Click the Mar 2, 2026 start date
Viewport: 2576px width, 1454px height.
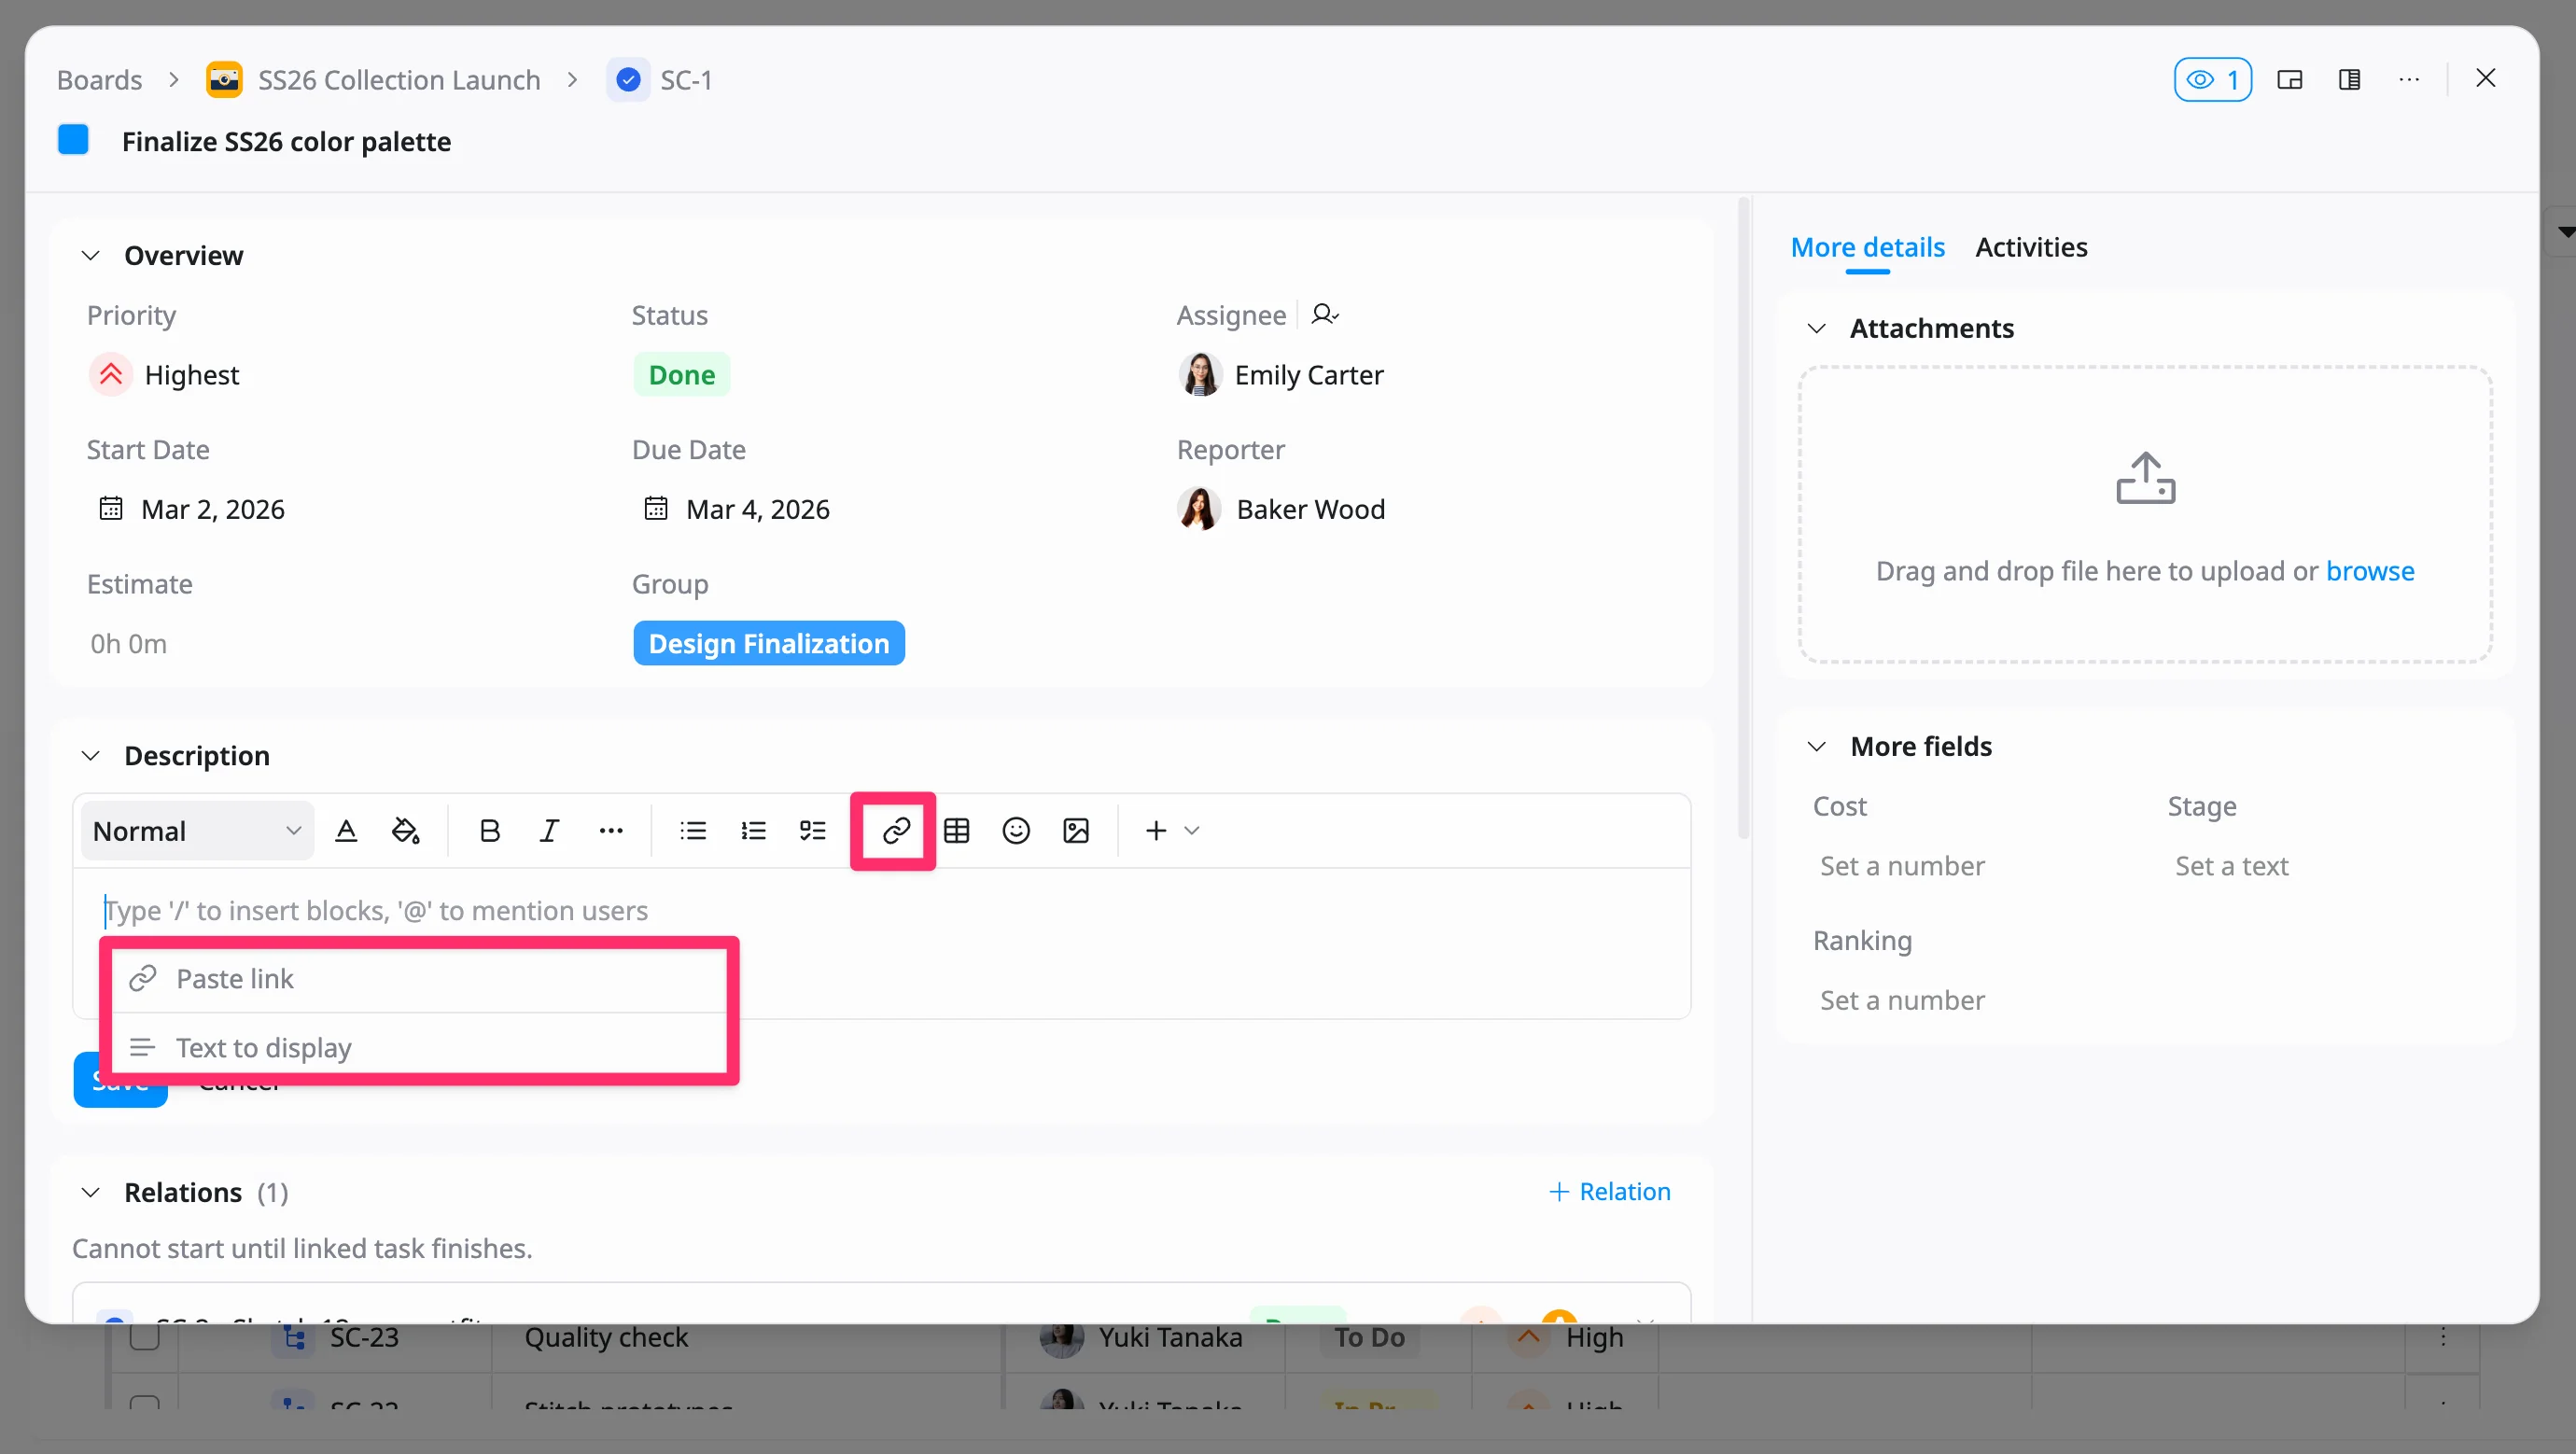(x=213, y=509)
